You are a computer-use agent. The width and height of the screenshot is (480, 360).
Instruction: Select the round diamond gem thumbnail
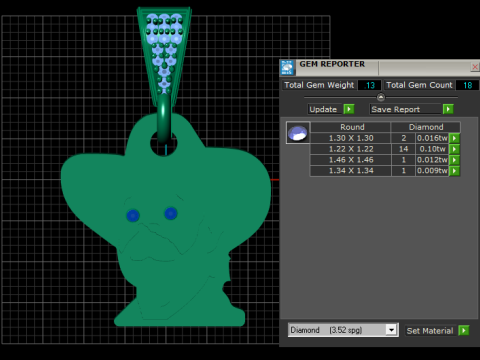pyautogui.click(x=298, y=133)
